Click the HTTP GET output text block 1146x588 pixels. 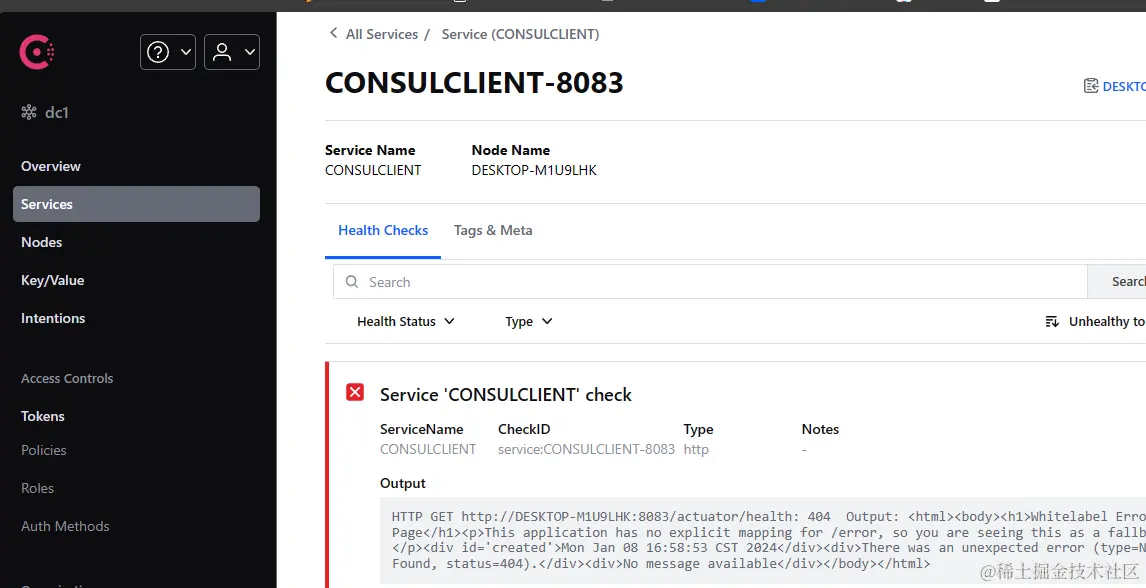coord(763,541)
